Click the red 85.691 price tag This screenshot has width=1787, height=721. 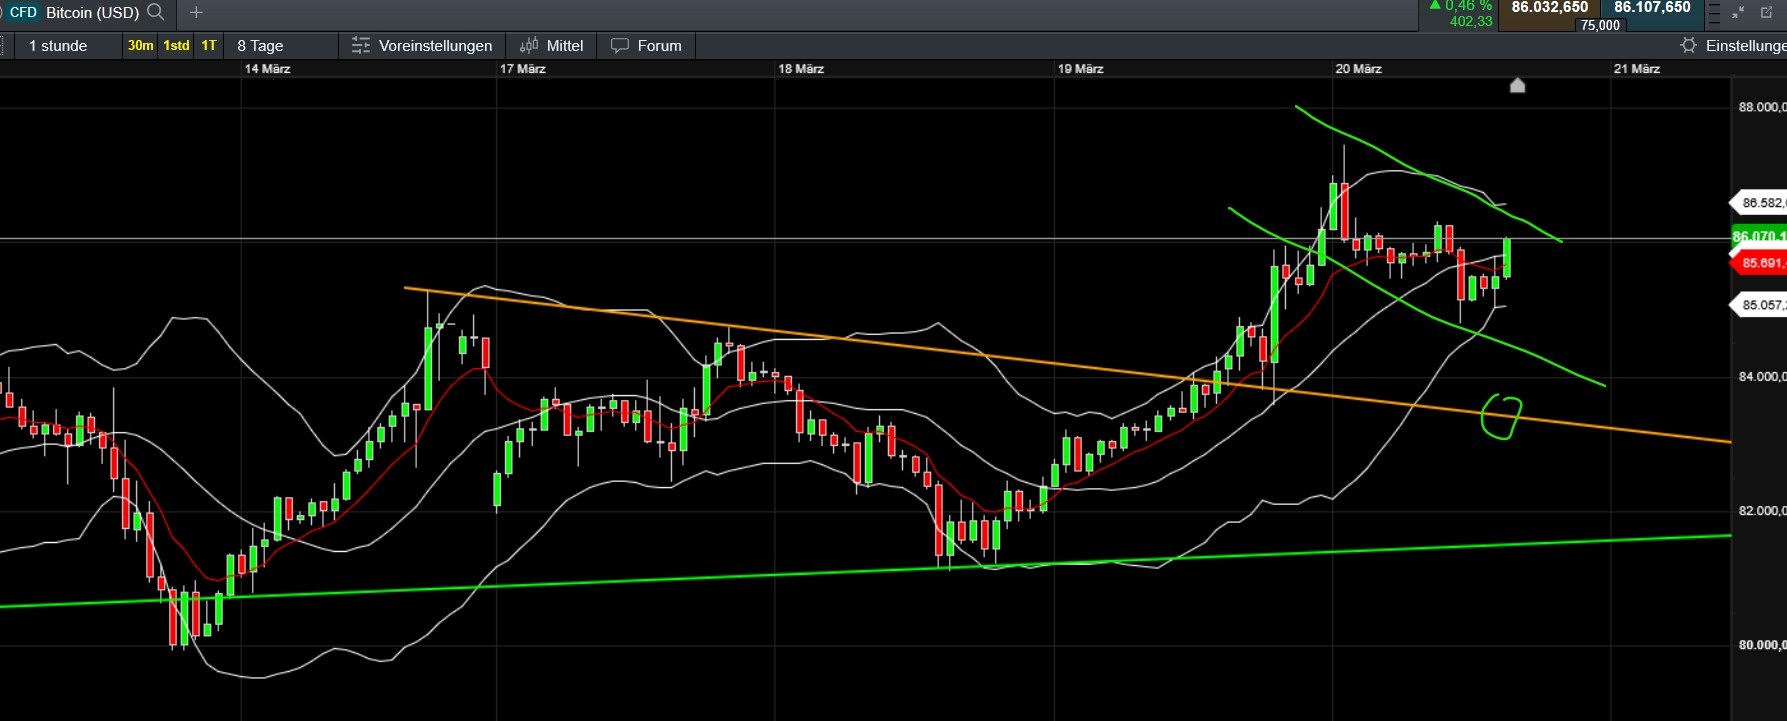1760,263
